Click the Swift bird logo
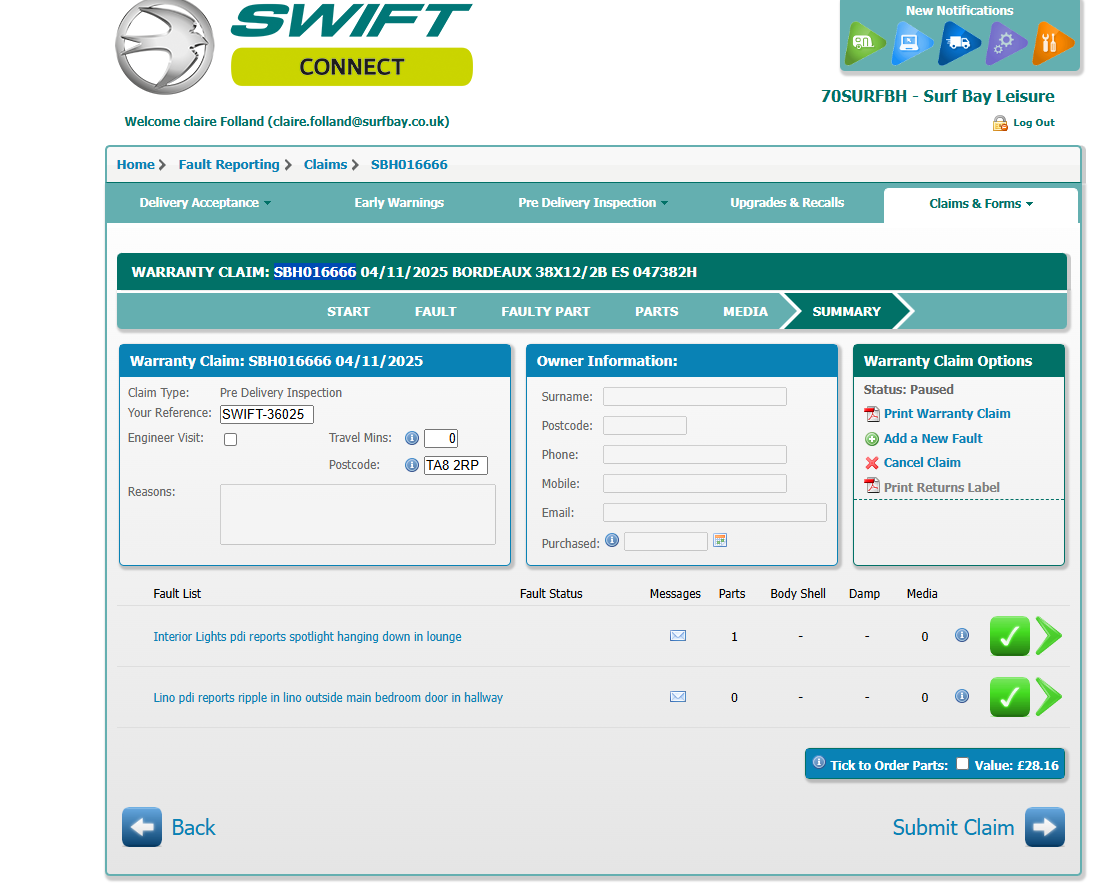This screenshot has height=890, width=1116. (x=164, y=48)
